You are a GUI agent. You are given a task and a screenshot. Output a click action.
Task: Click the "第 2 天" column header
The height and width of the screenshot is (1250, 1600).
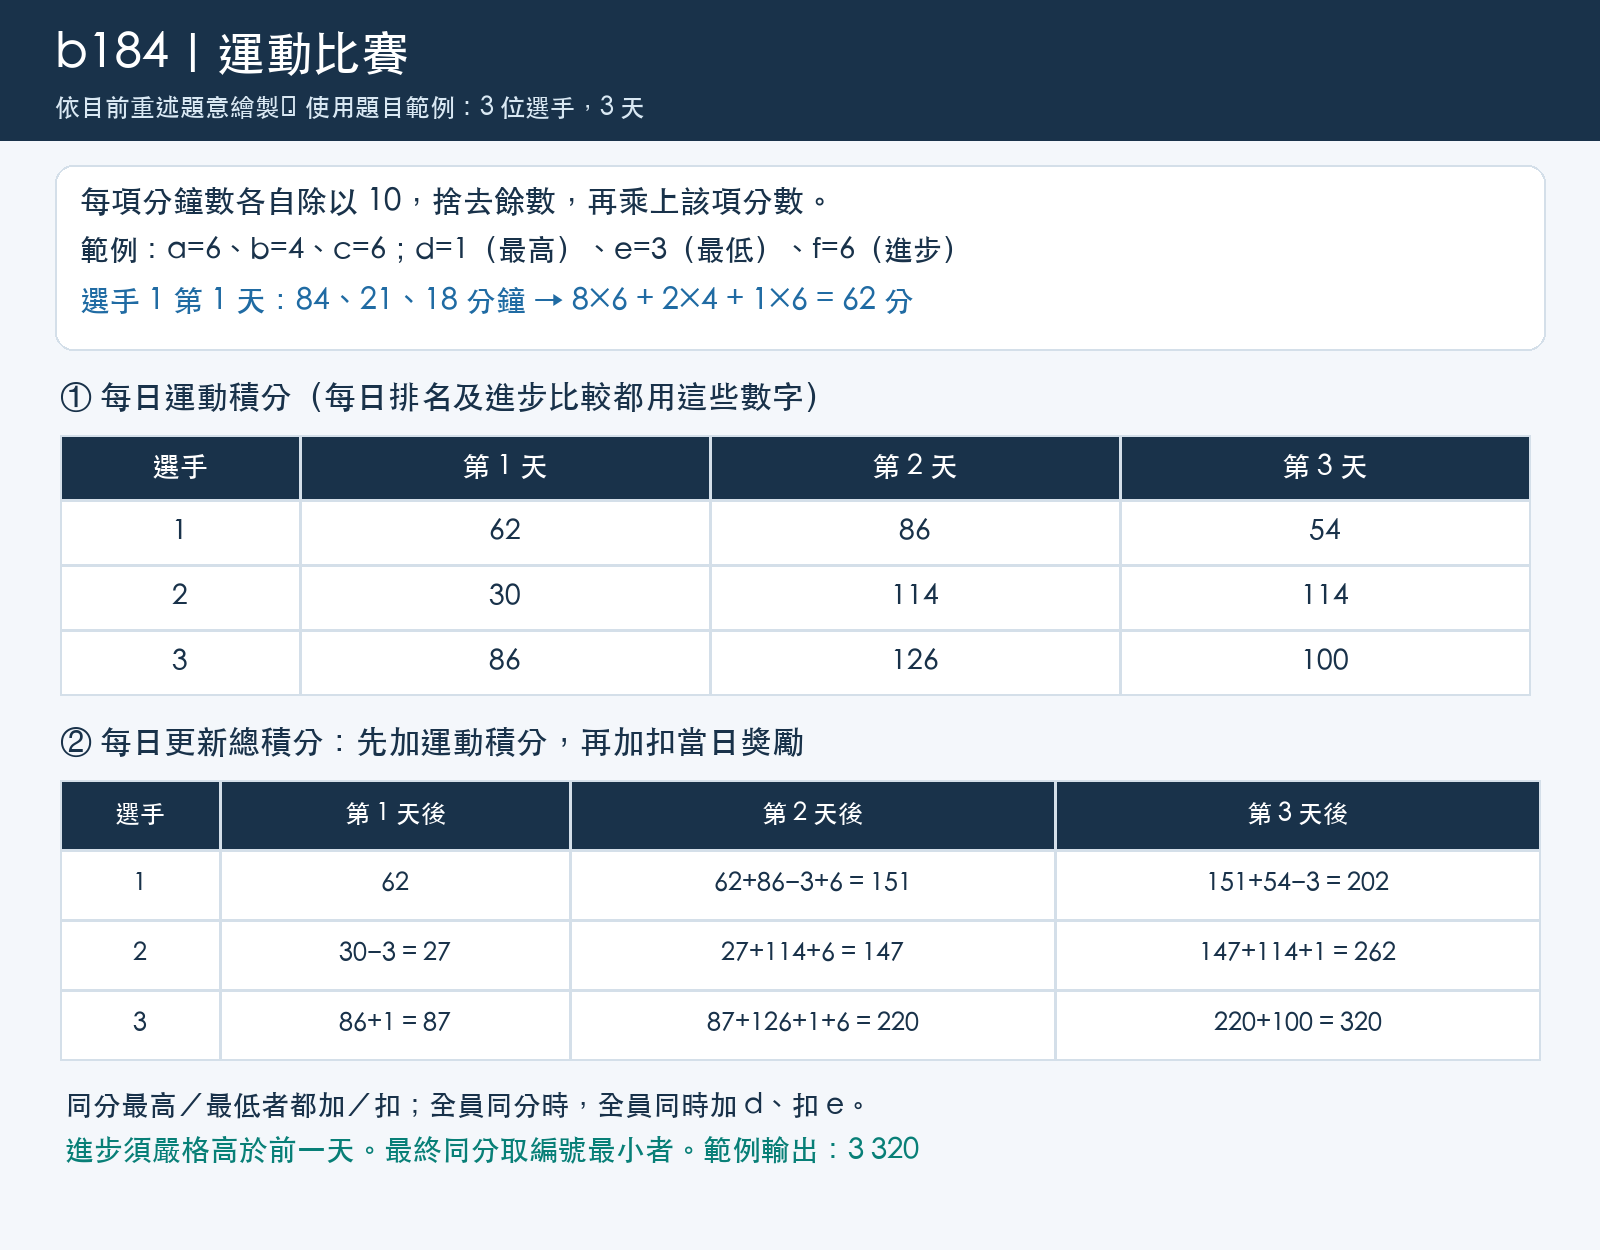tap(915, 467)
